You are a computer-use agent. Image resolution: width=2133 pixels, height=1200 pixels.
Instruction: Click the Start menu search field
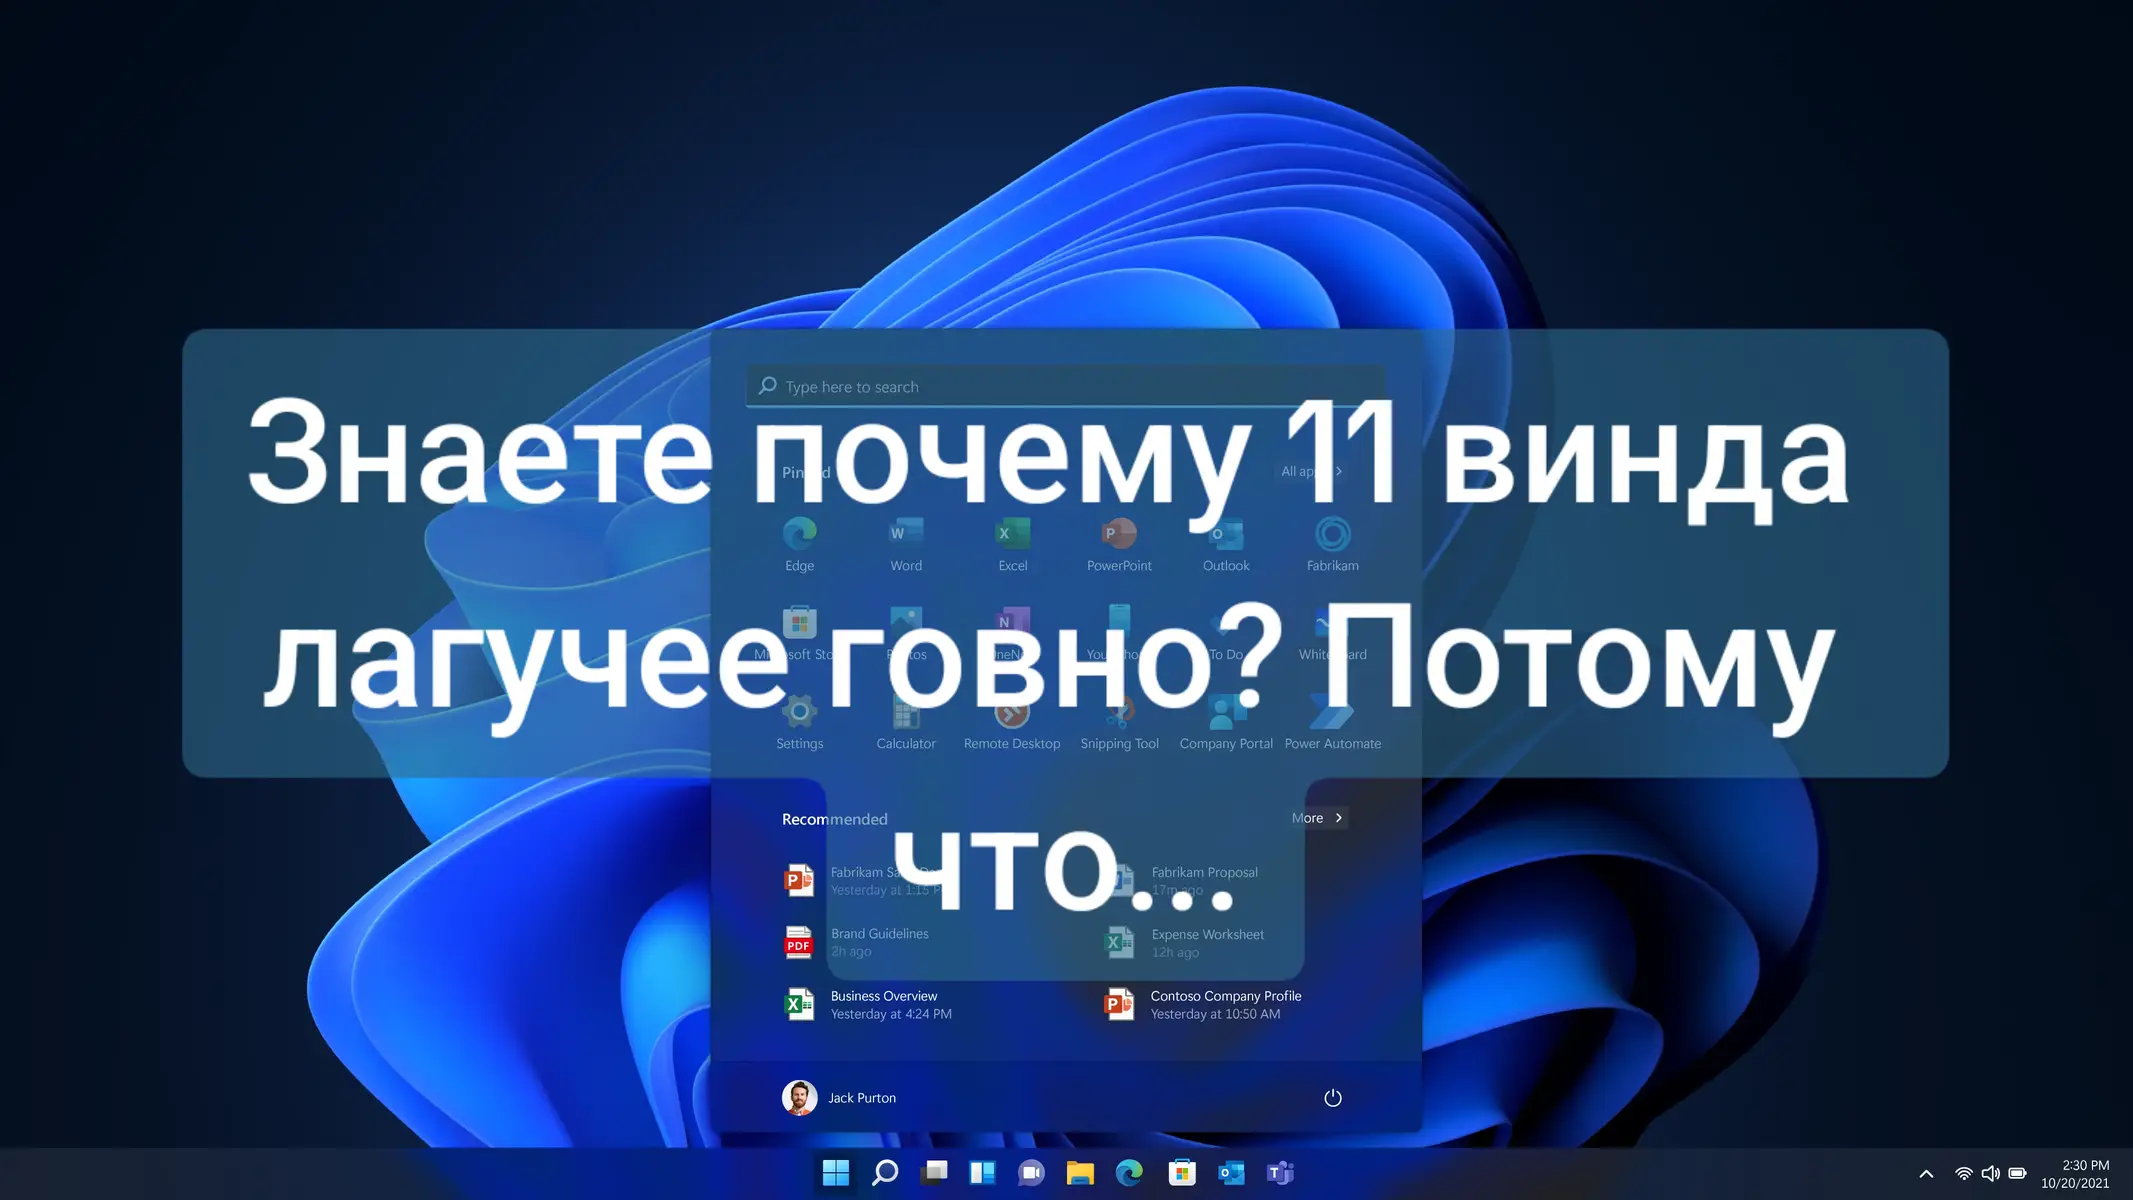point(1065,385)
